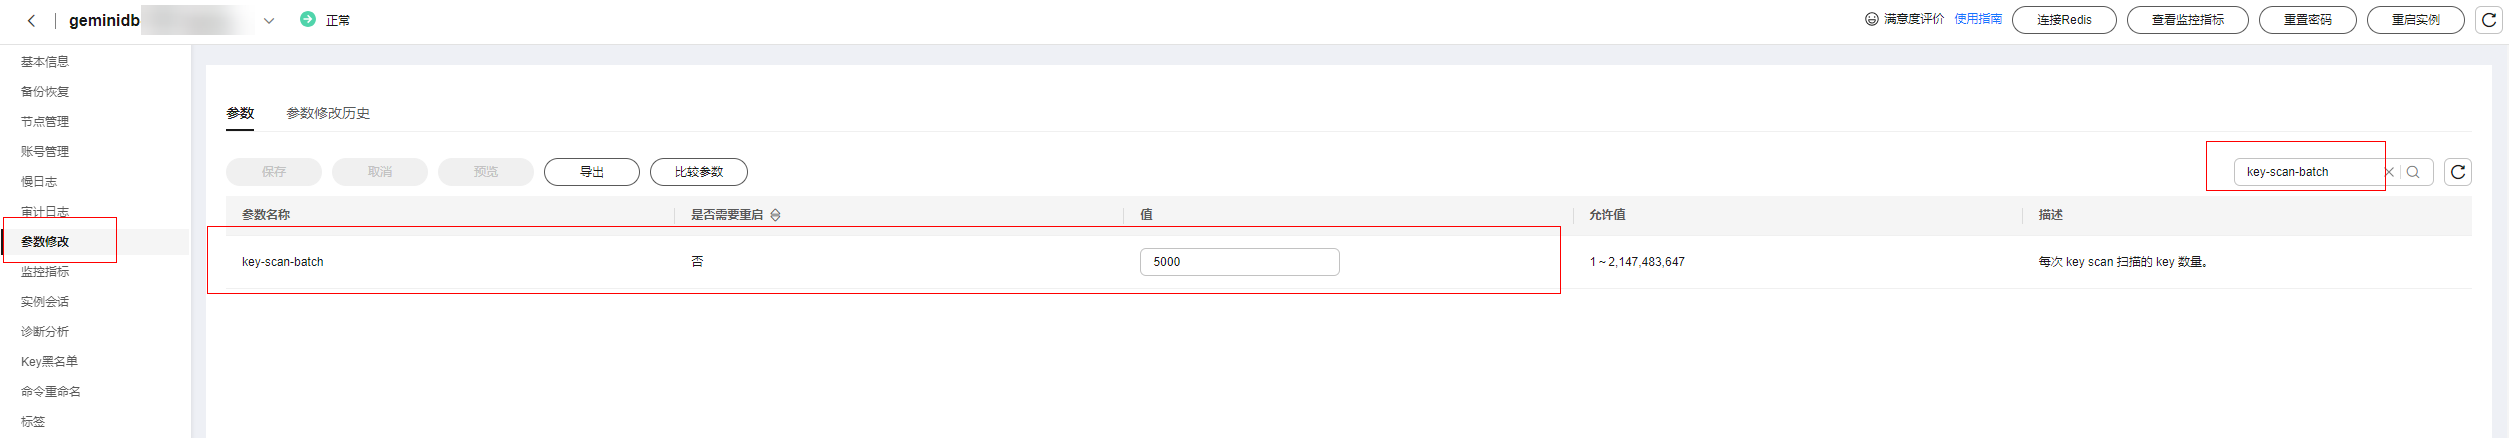Sort by 是否需要重启 column
Image resolution: width=2509 pixels, height=438 pixels.
775,215
